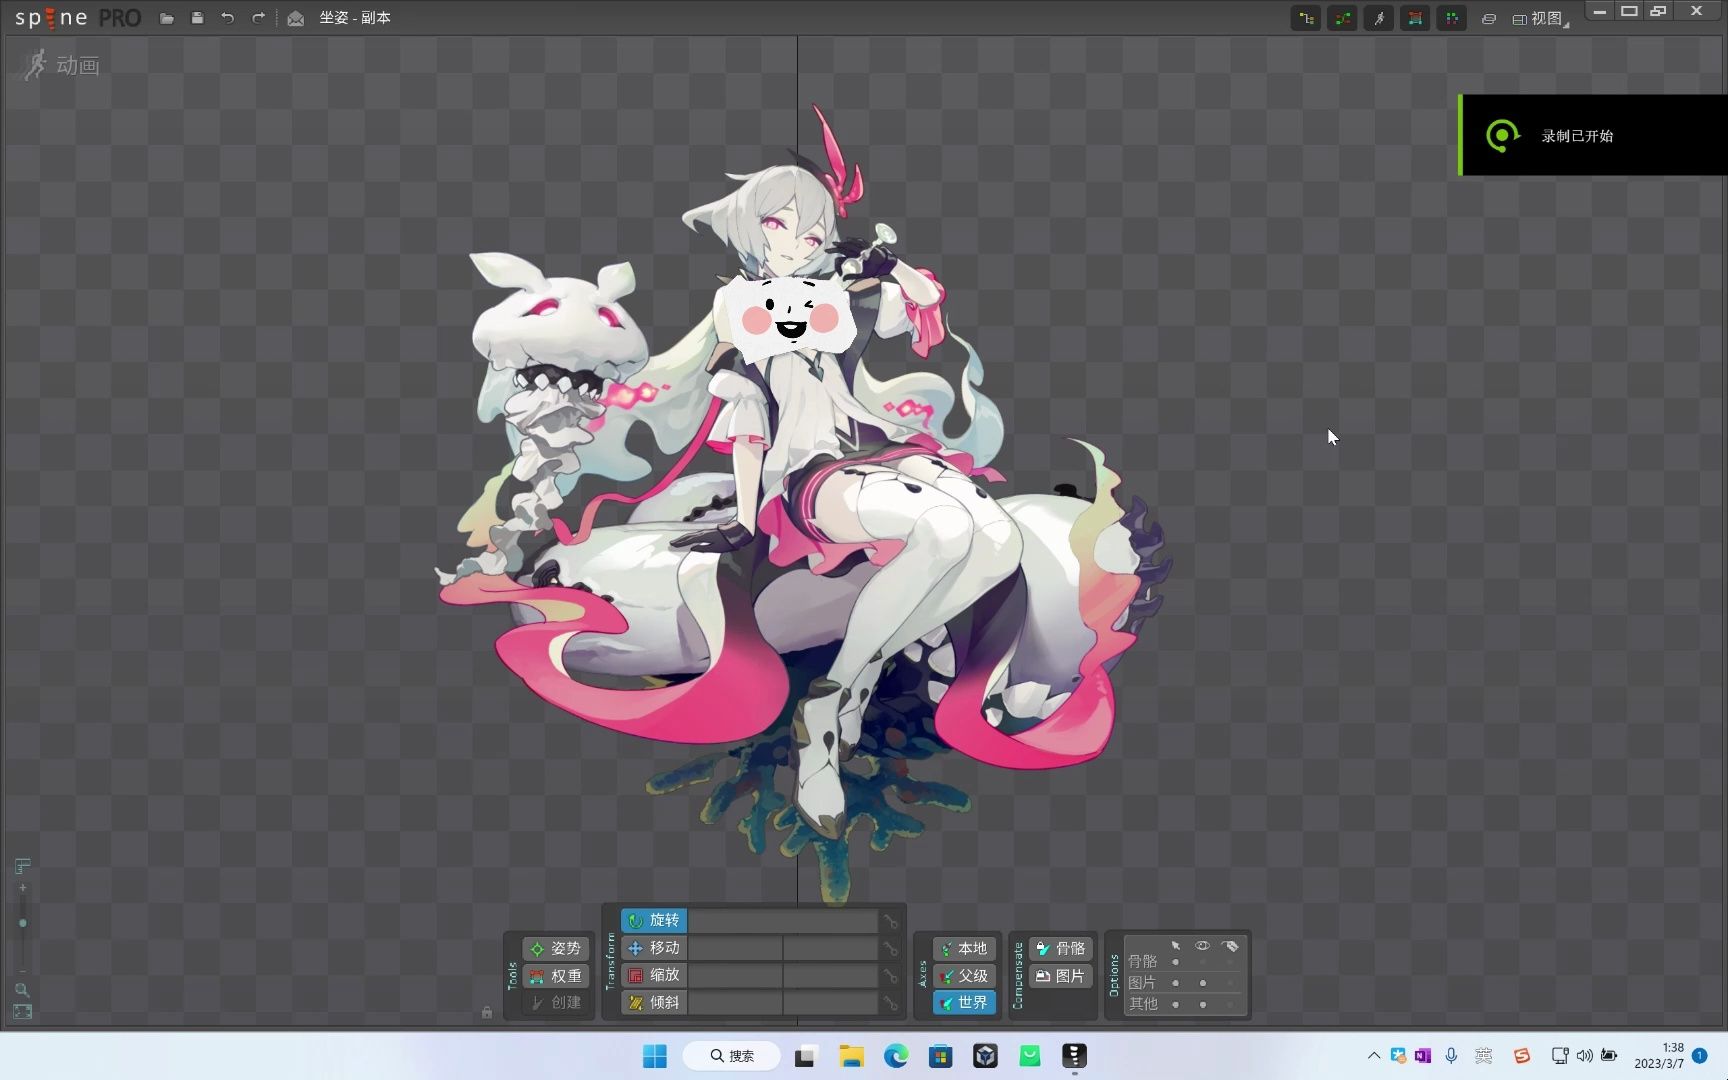Open the mesh/bounding view red-frame icon
The height and width of the screenshot is (1080, 1728).
click(x=1415, y=18)
